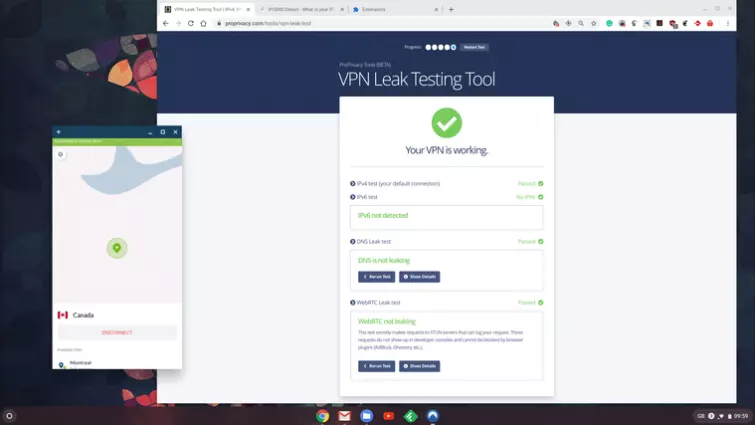Open Files app from the shelf
Viewport: 755px width, 425px height.
[x=366, y=416]
